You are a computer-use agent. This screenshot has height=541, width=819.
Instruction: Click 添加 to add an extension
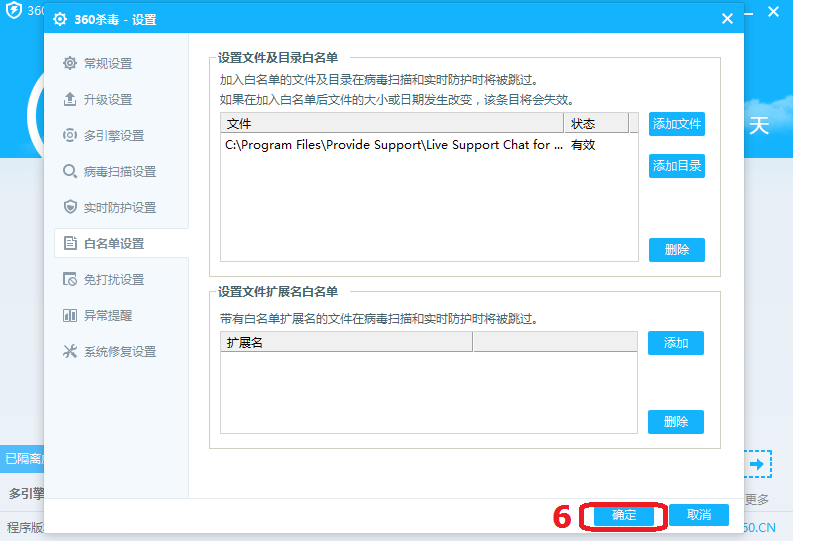pos(675,343)
